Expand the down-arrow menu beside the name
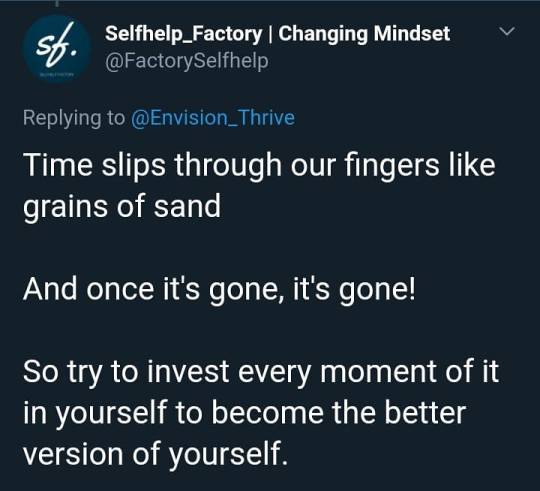 pyautogui.click(x=507, y=32)
